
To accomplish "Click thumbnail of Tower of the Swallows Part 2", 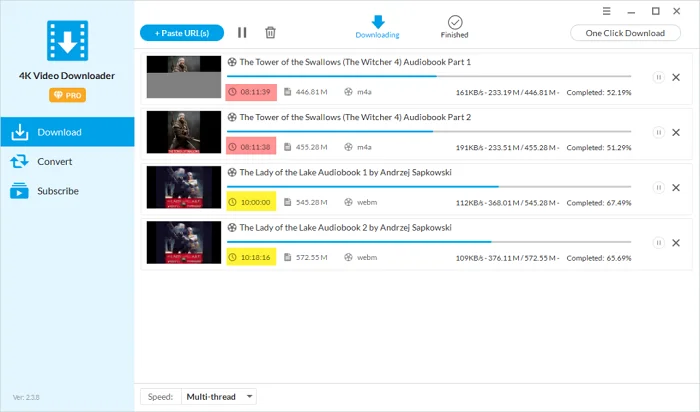I will click(x=183, y=132).
